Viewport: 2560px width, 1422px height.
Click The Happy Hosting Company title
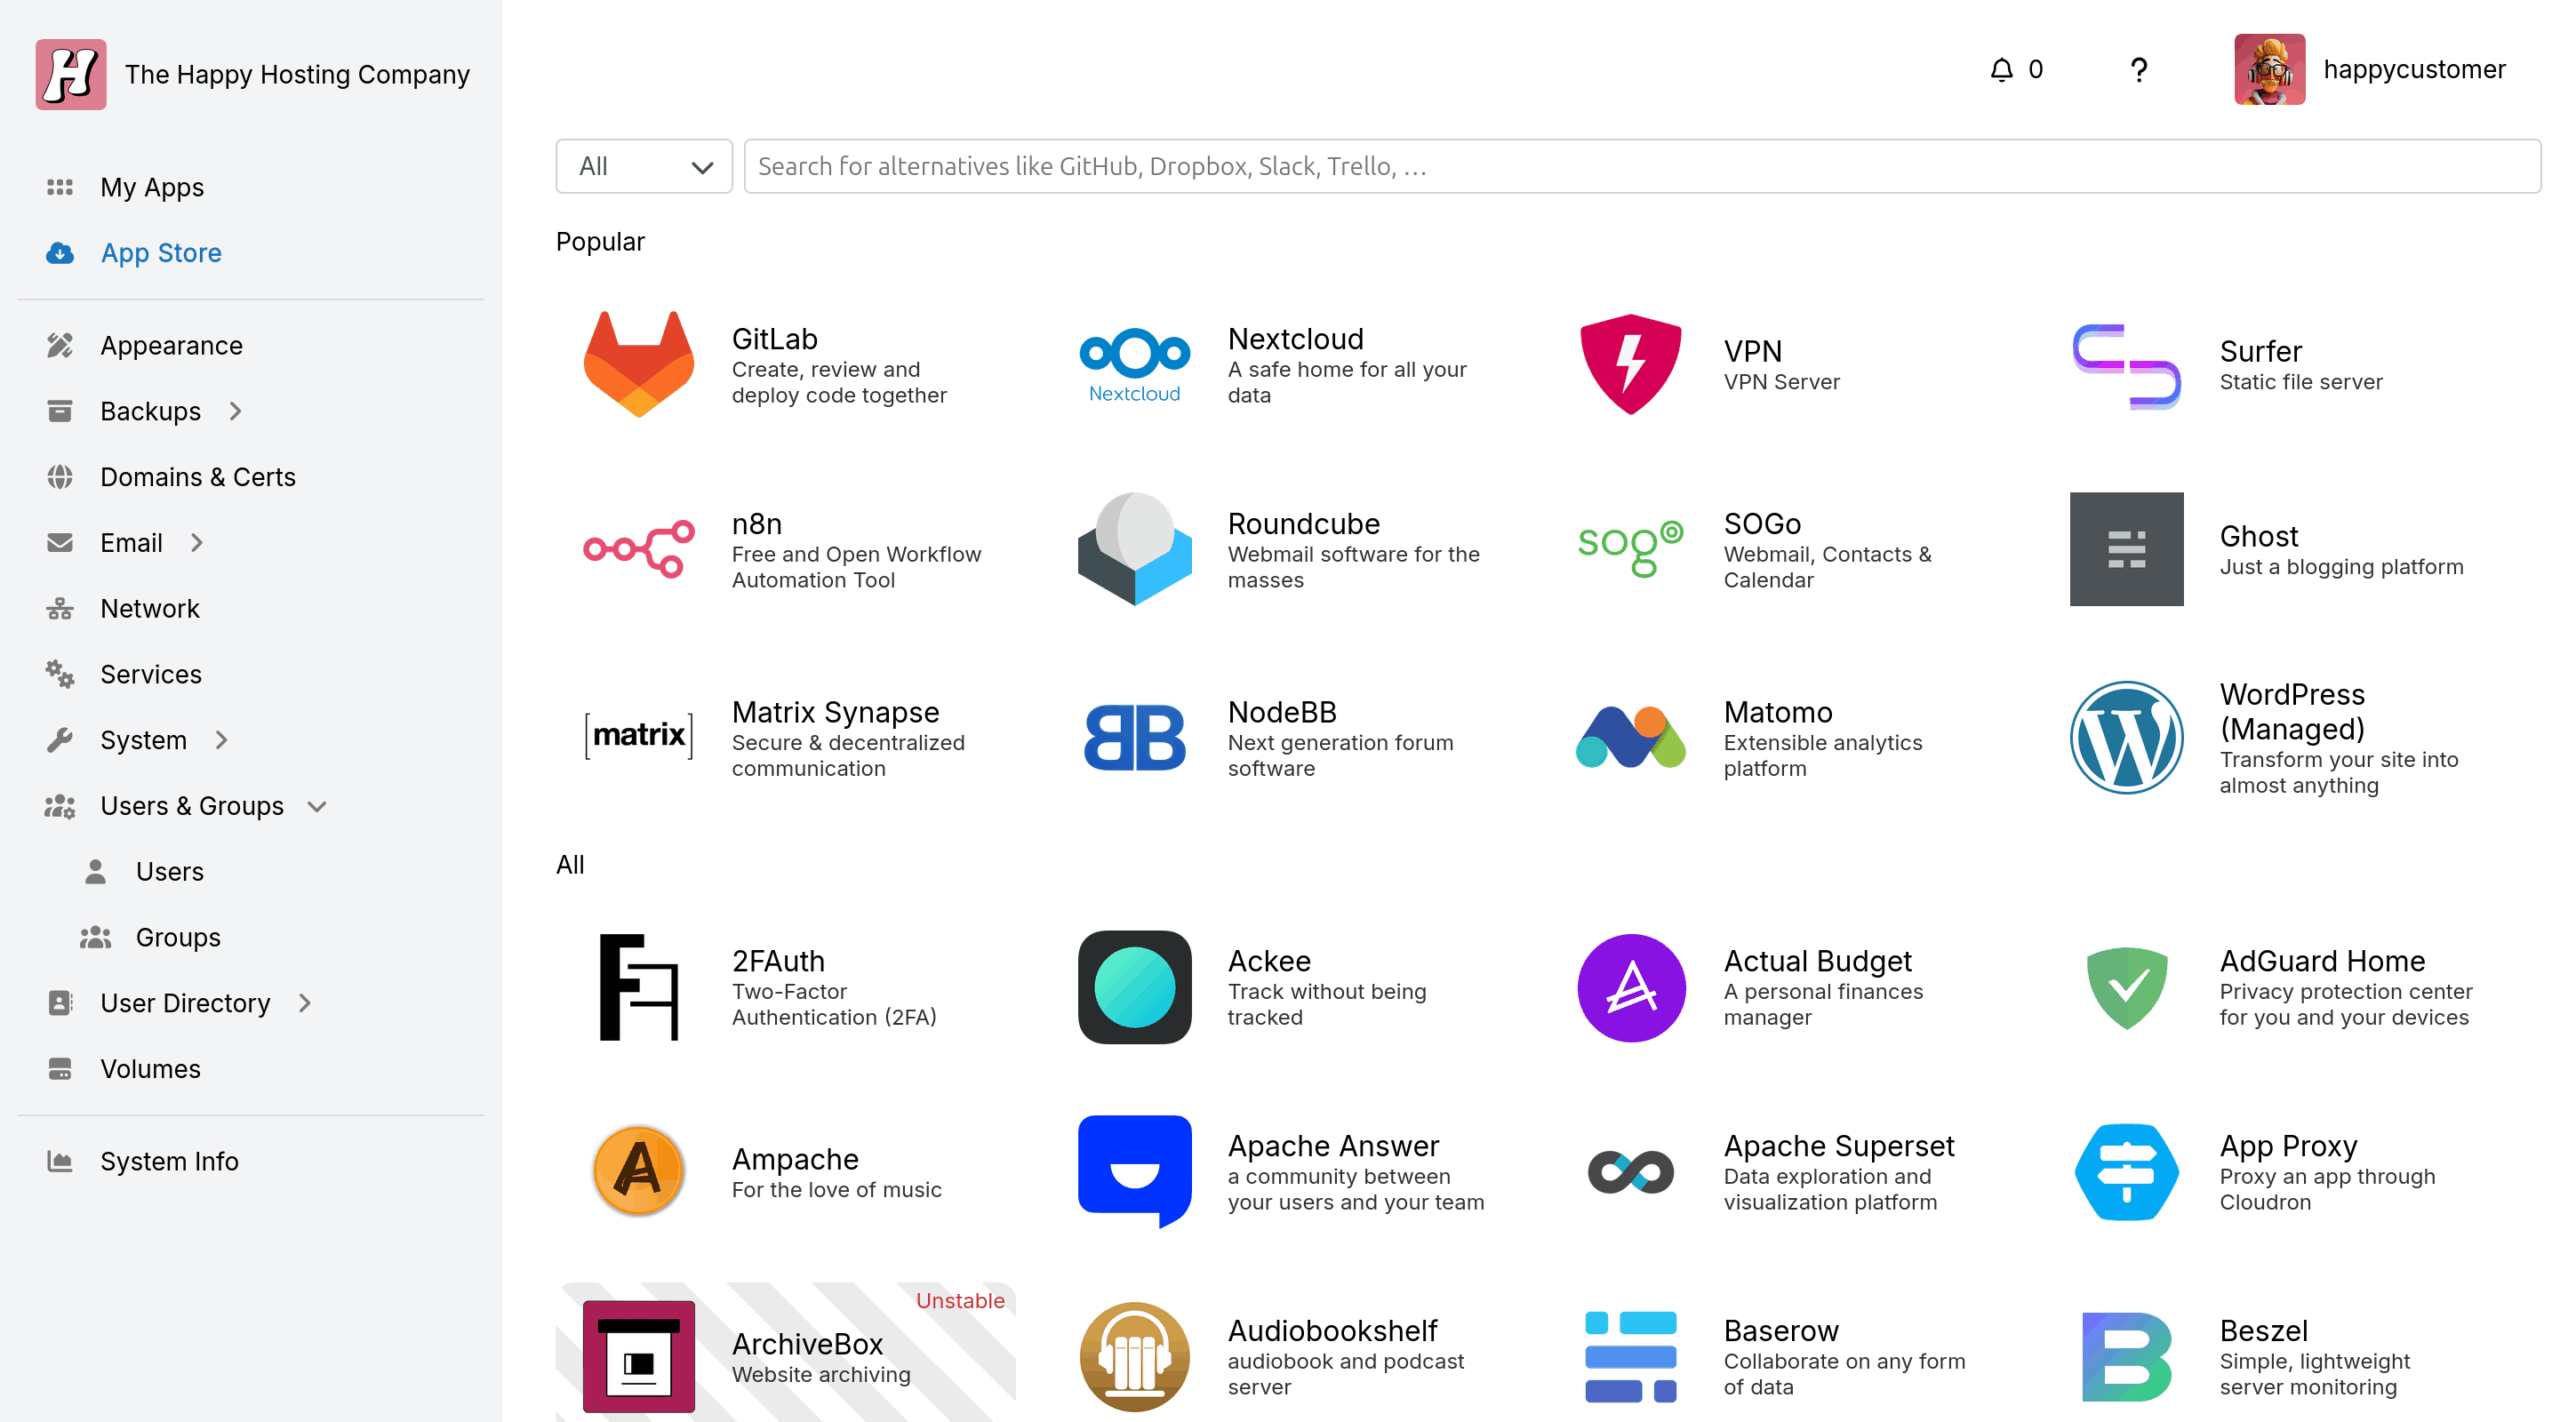click(297, 75)
